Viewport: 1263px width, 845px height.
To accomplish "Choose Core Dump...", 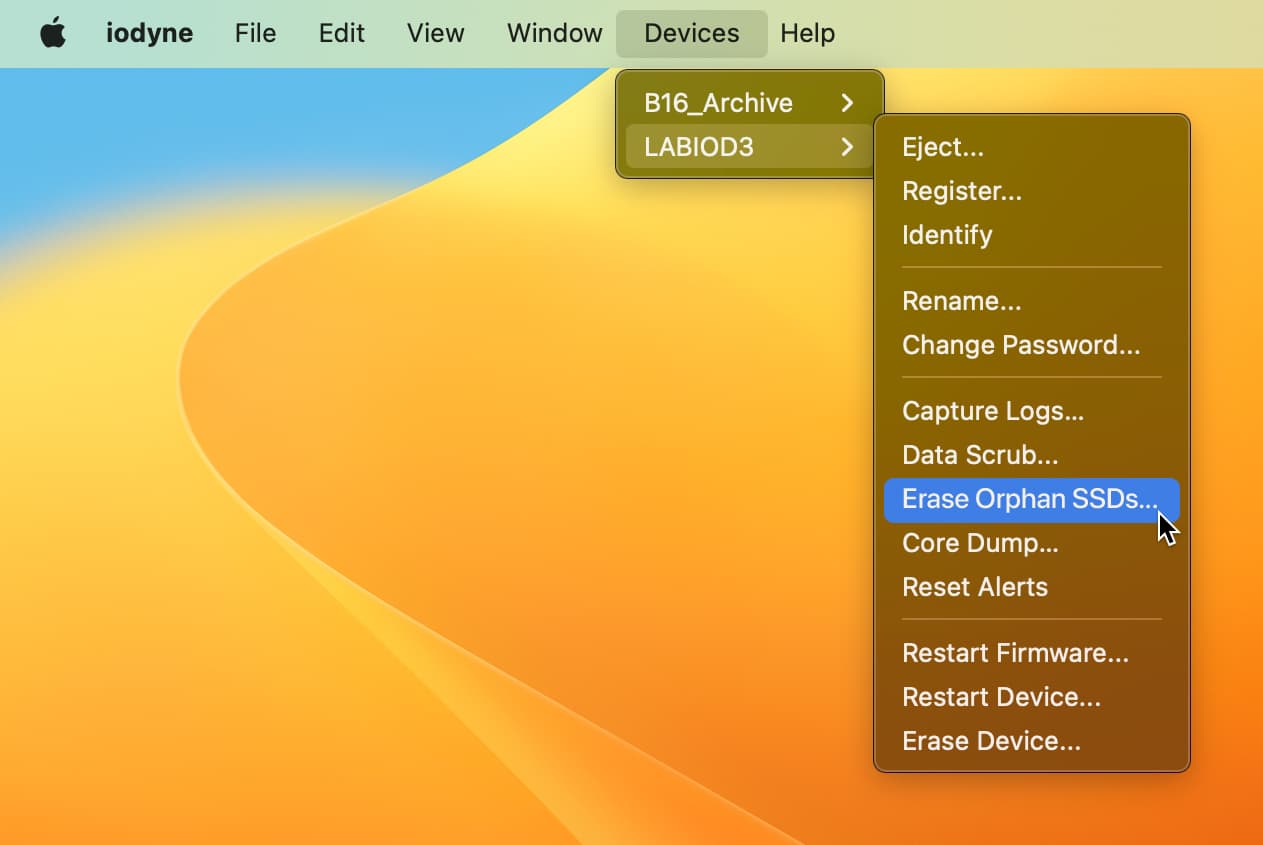I will (x=1032, y=543).
